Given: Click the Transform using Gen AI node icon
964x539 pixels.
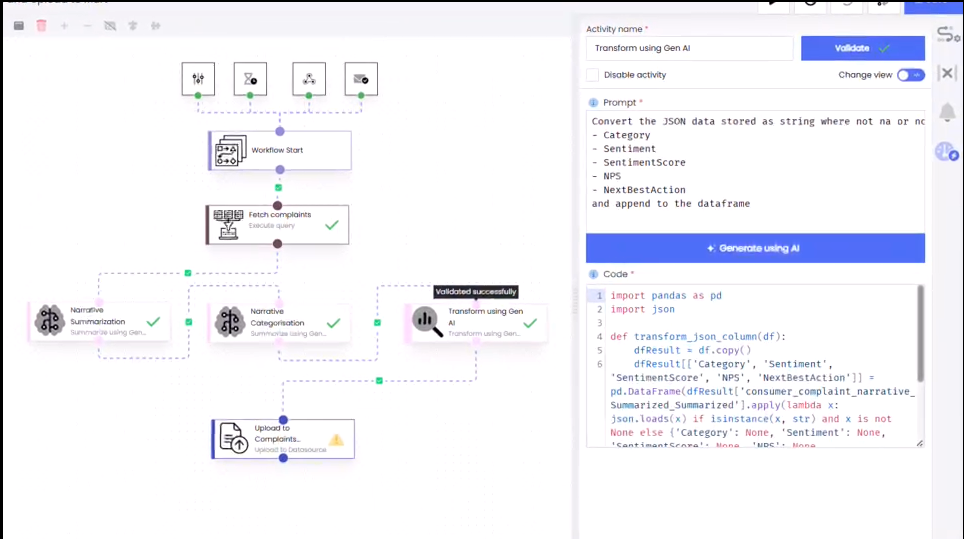Looking at the screenshot, I should pos(427,319).
